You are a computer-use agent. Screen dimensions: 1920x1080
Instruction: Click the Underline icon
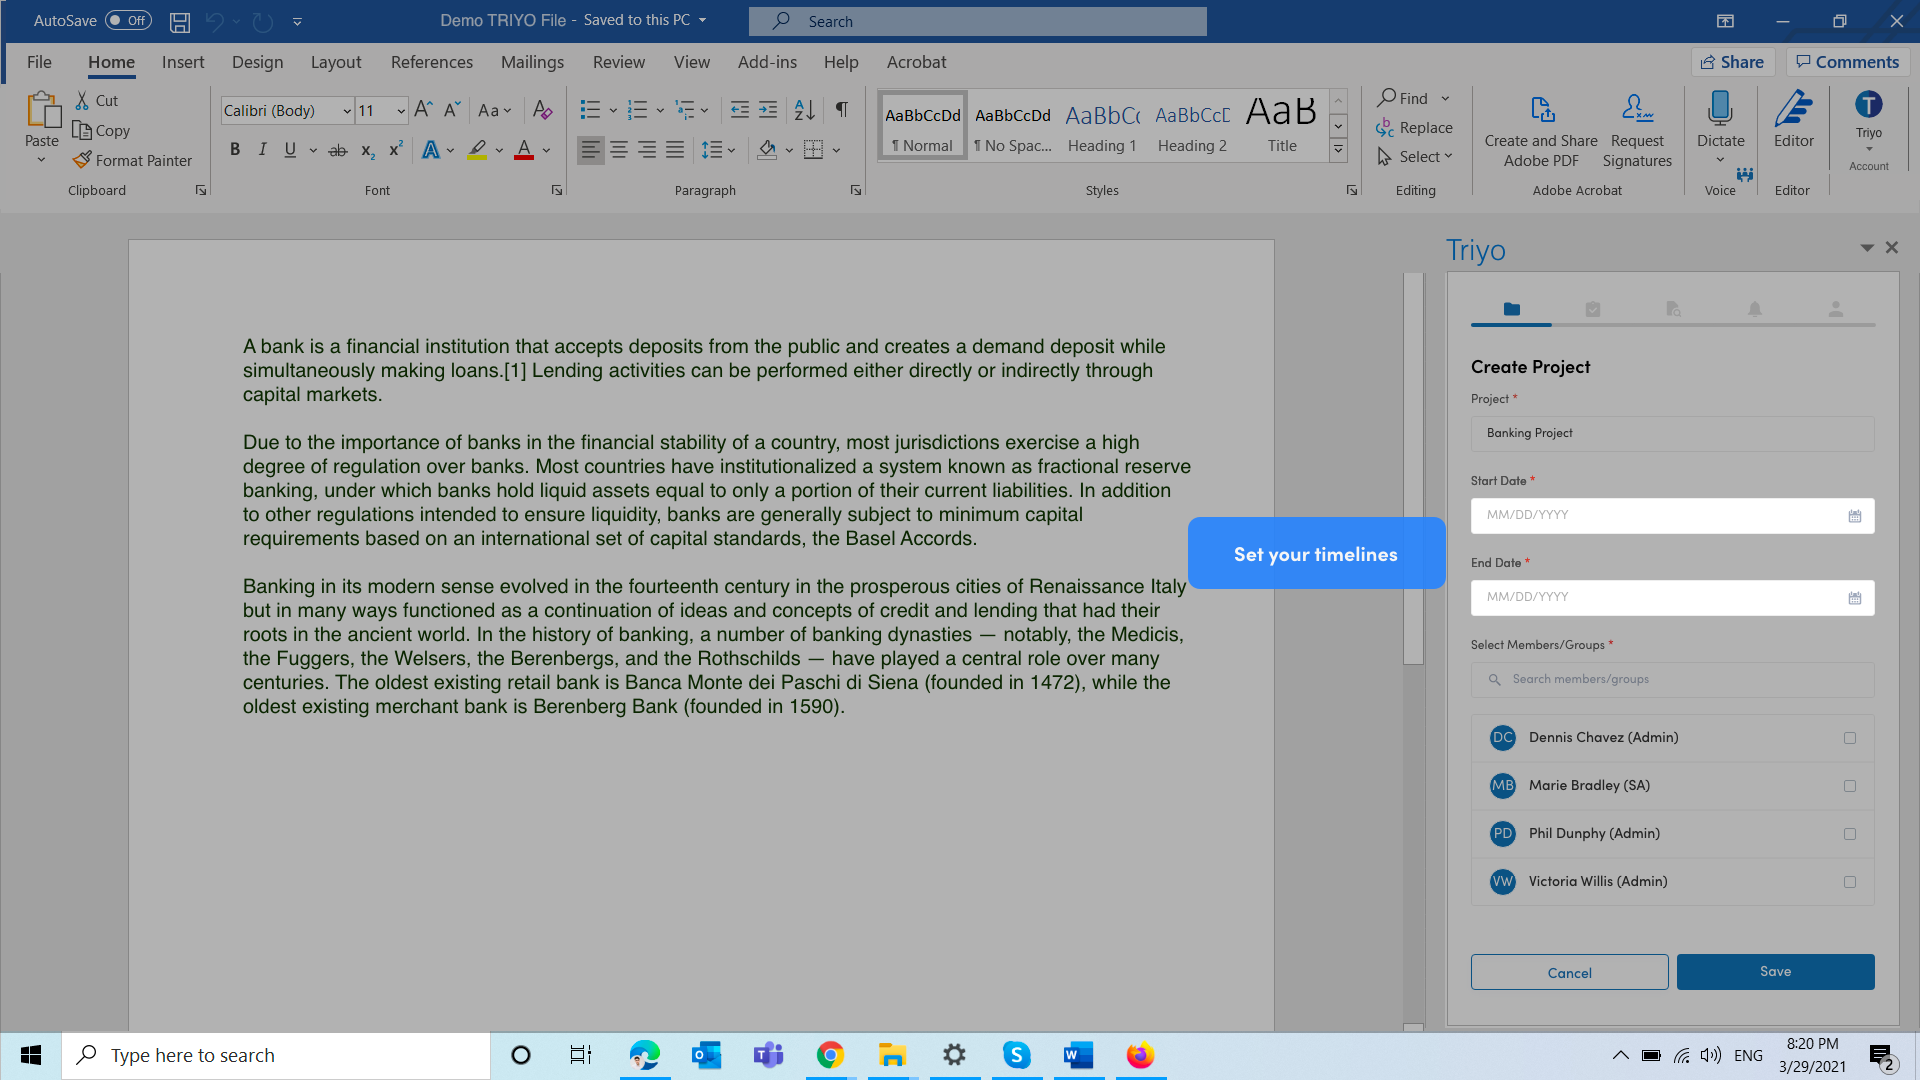(290, 150)
